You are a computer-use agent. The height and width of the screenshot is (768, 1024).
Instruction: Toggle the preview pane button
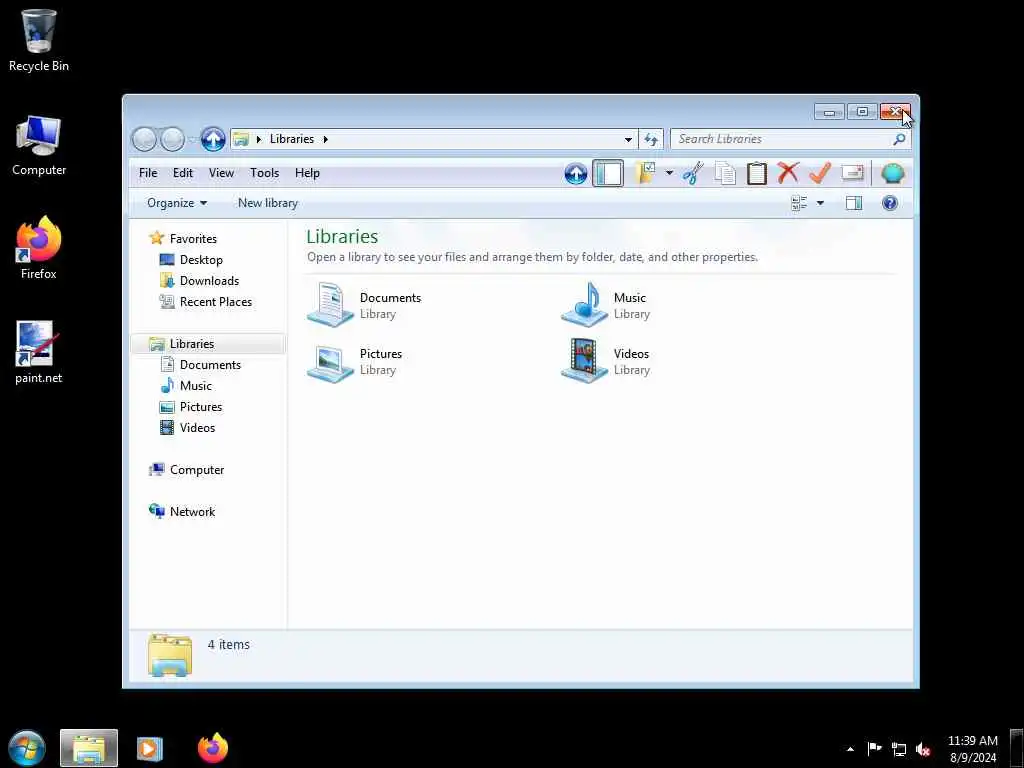[854, 203]
